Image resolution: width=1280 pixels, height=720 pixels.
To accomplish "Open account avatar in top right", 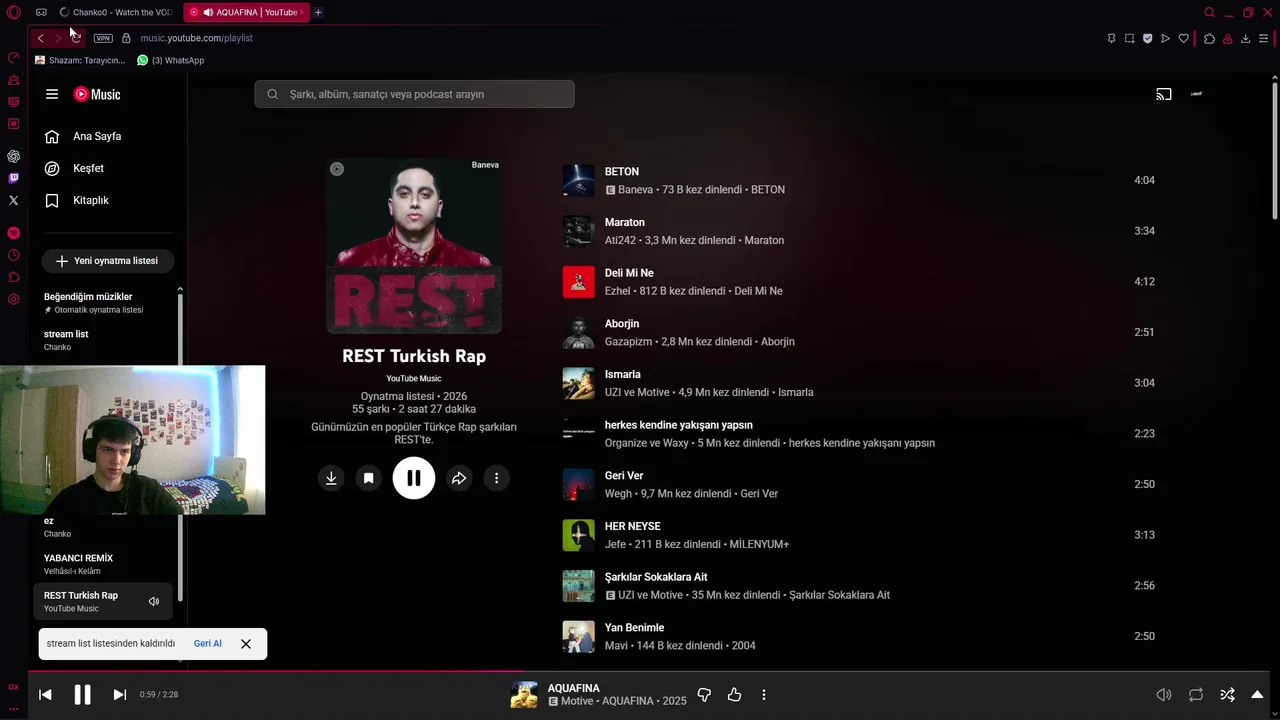I will (1196, 94).
